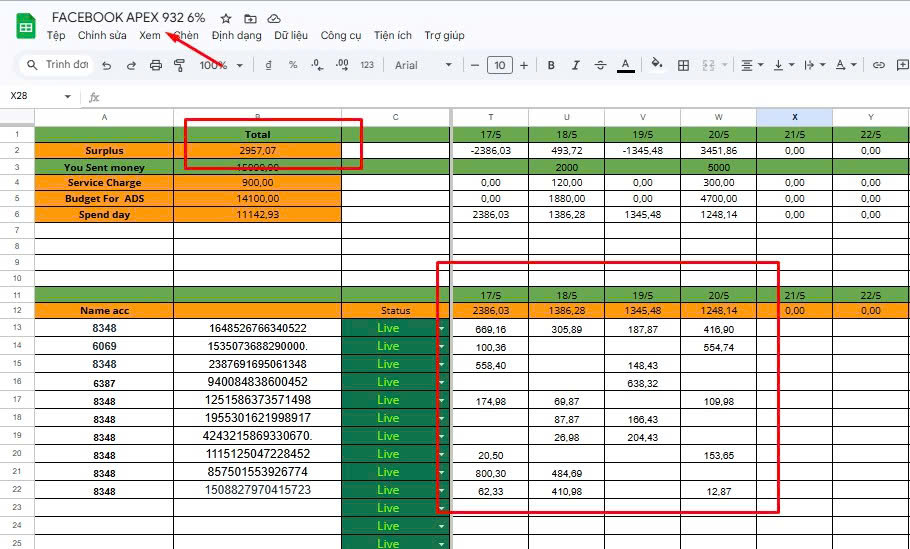Open the borders grid icon

(x=684, y=65)
